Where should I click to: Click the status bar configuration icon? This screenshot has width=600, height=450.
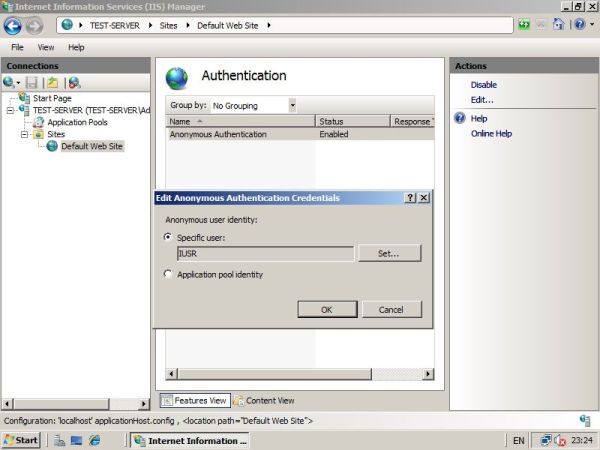coord(585,420)
